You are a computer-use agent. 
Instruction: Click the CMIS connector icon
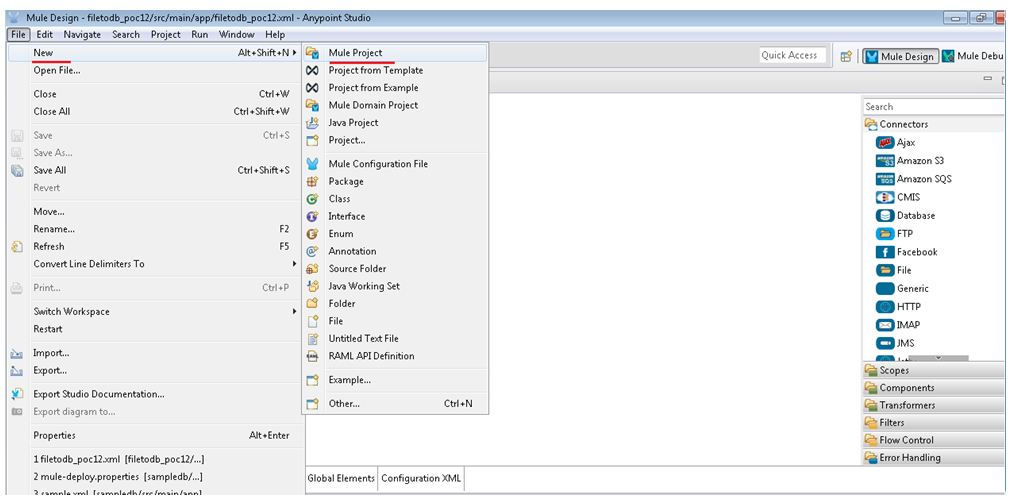point(885,197)
